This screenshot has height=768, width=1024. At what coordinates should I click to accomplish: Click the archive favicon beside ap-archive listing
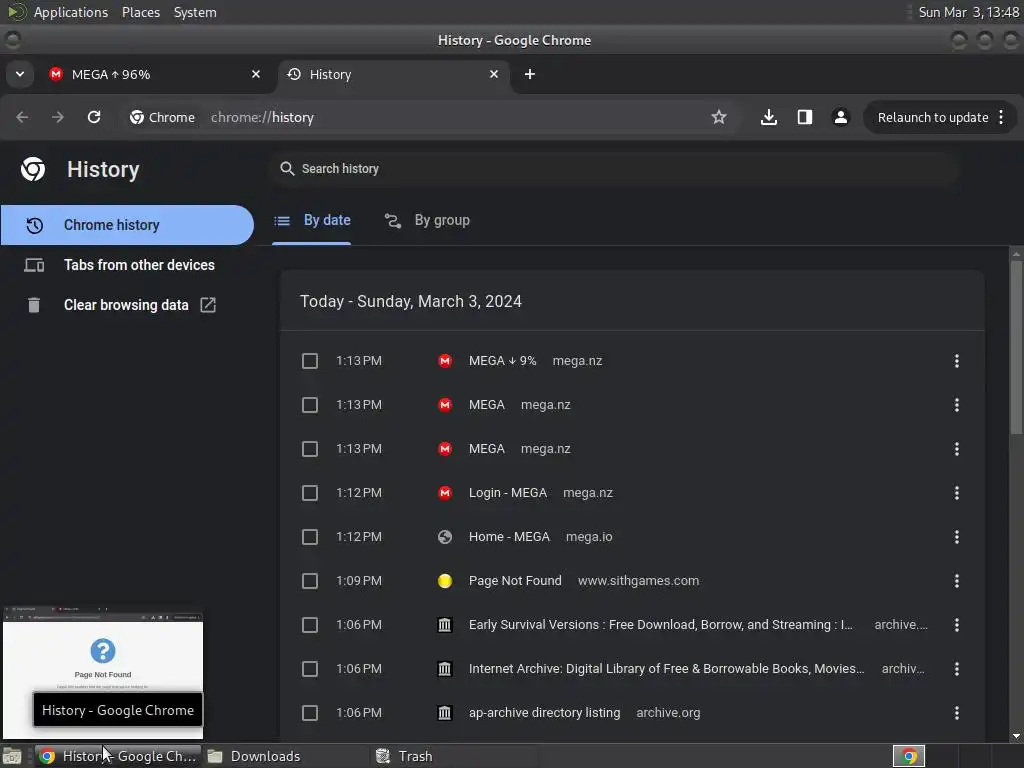tap(445, 713)
